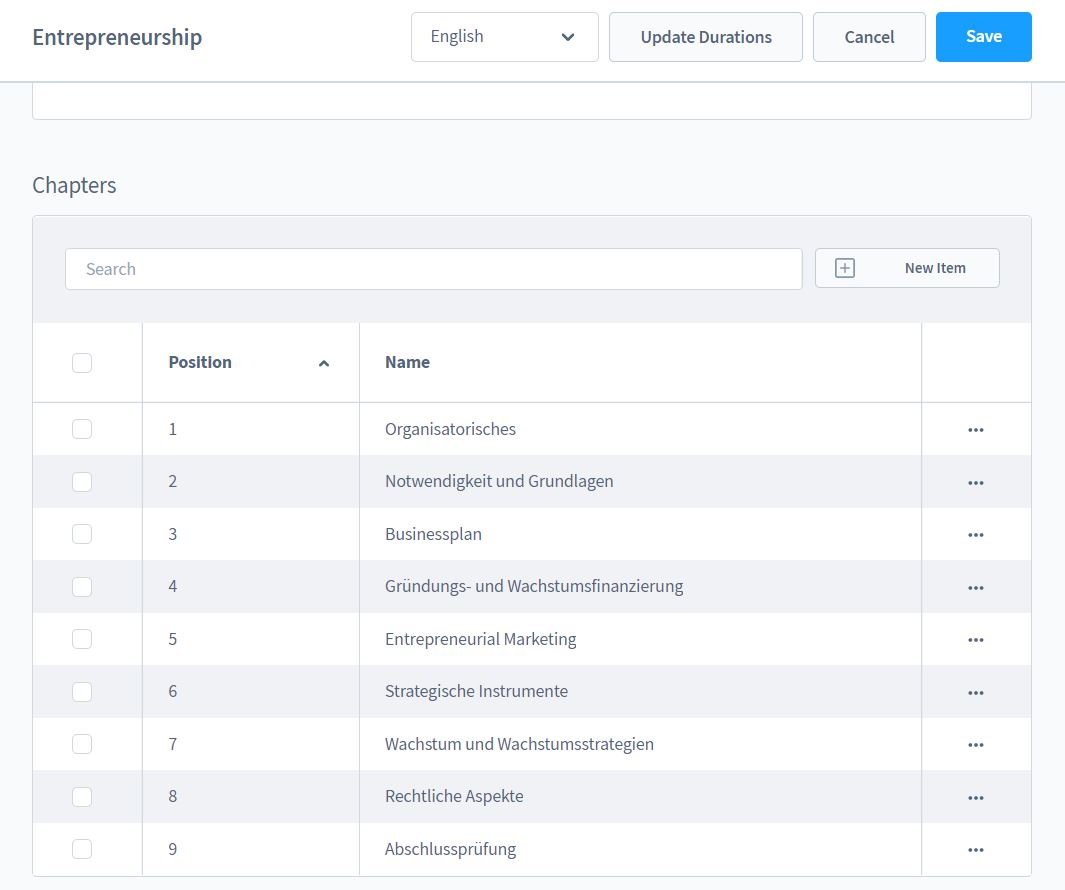This screenshot has height=890, width=1065.
Task: Sort by the Name column header
Action: click(407, 362)
